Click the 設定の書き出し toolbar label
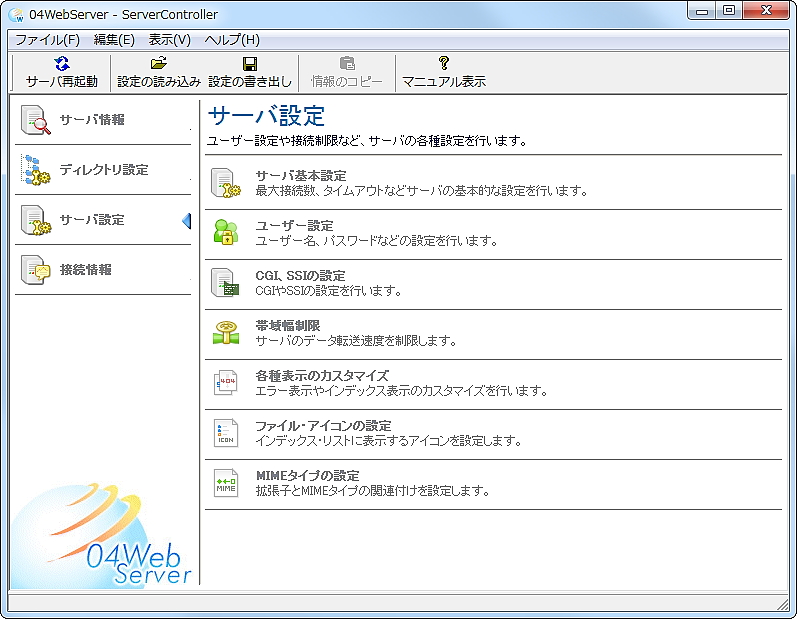Viewport: 797px width, 619px height. click(250, 82)
